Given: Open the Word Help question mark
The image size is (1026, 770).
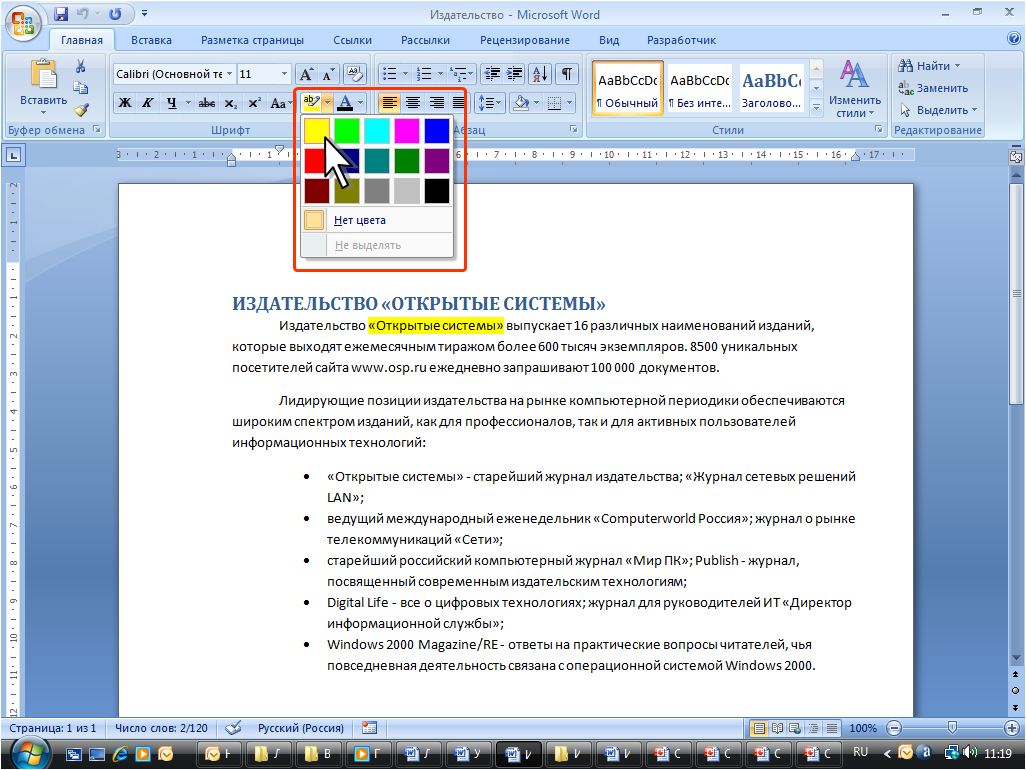Looking at the screenshot, I should 1014,39.
